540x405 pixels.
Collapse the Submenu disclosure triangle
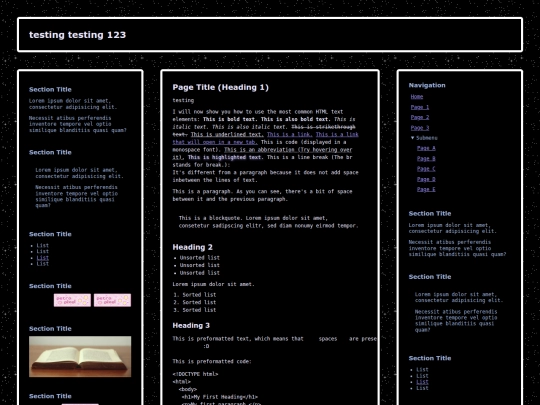(413, 138)
